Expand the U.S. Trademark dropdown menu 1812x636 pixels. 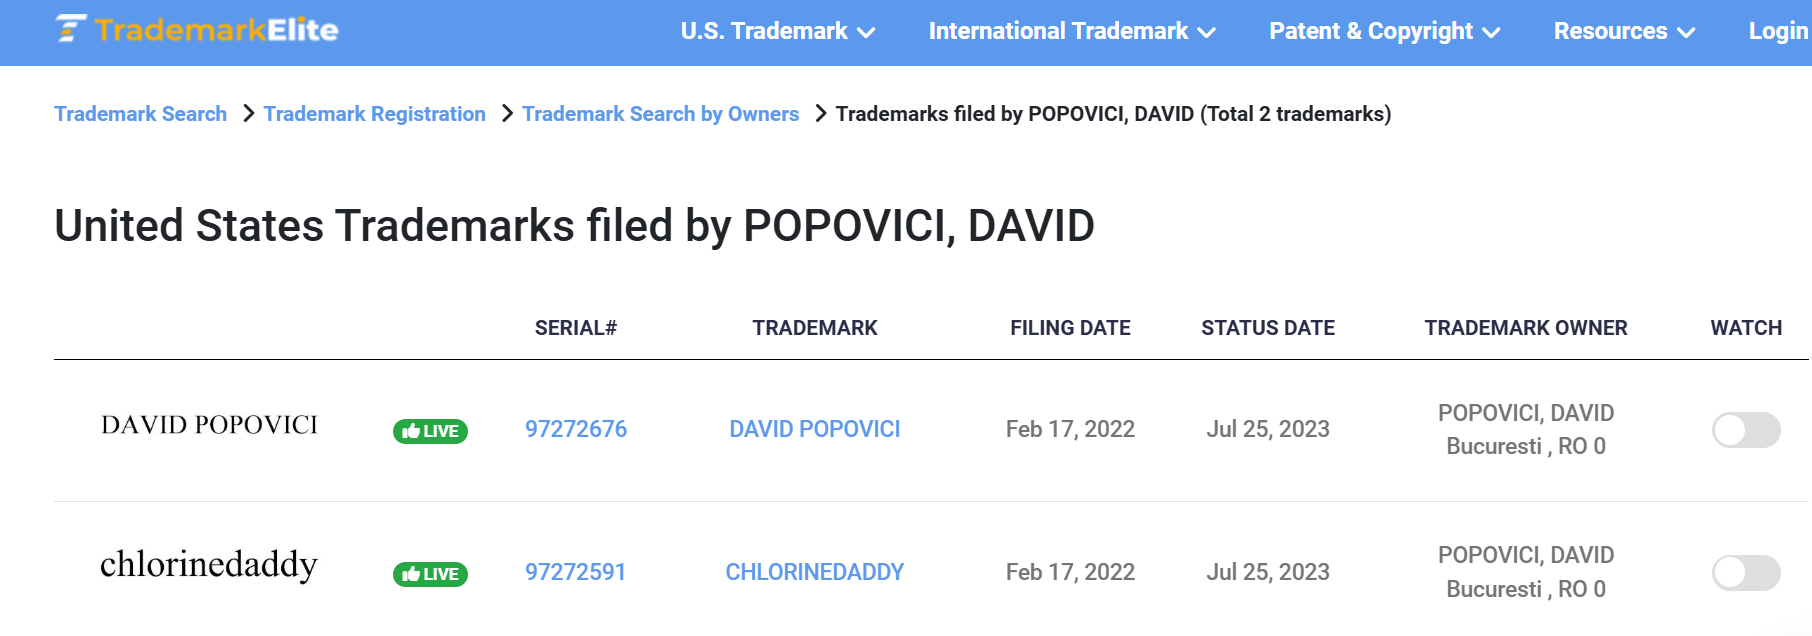pos(778,31)
